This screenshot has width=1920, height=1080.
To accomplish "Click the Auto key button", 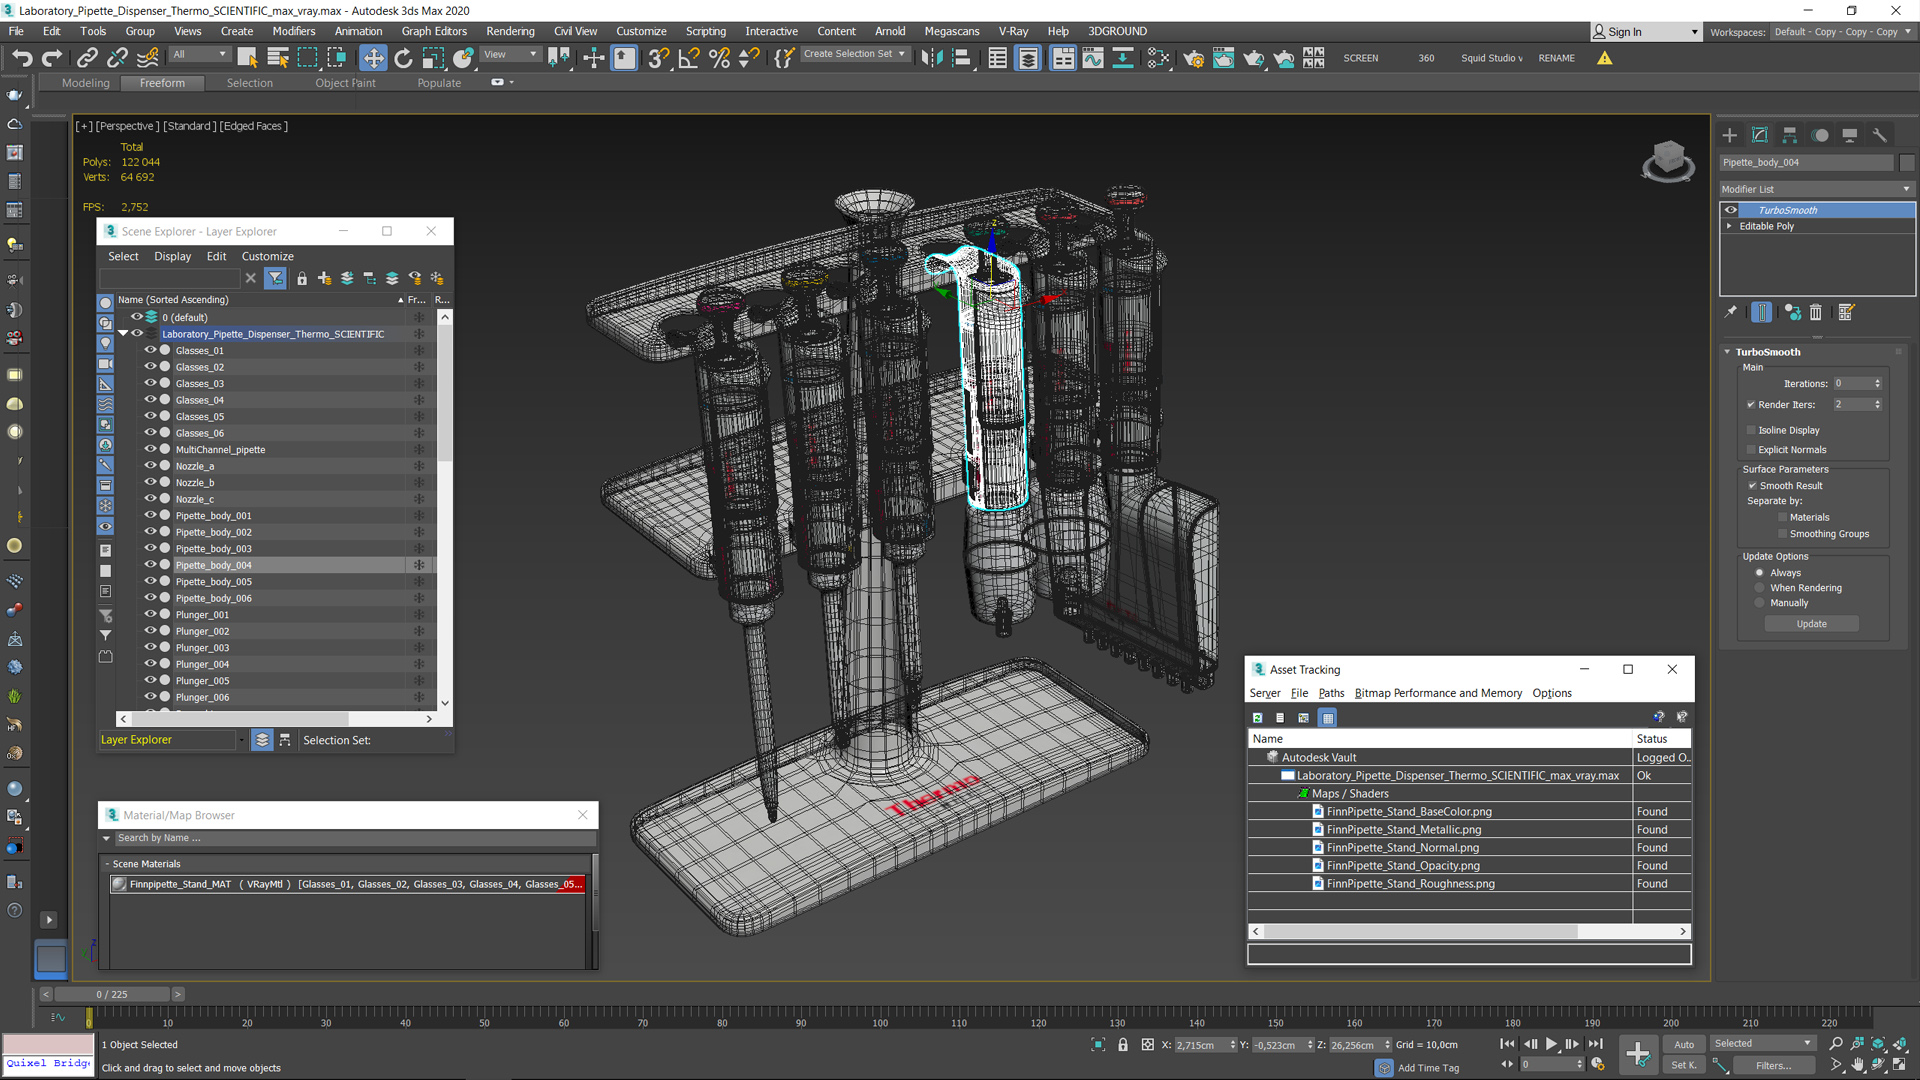I will (x=1684, y=1044).
